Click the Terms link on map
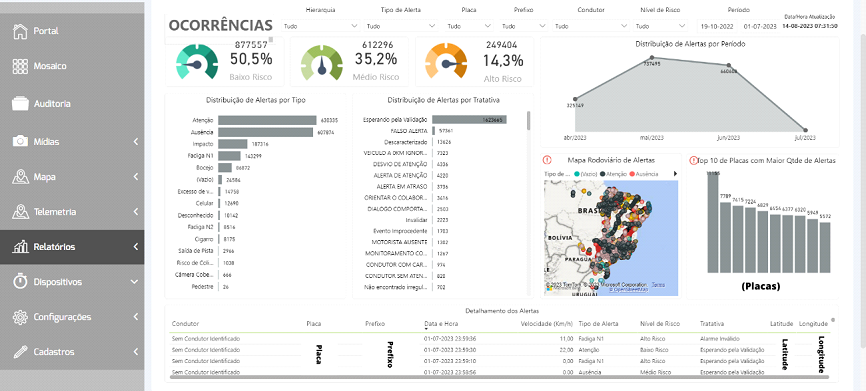Viewport: 866px width, 391px height. click(658, 285)
